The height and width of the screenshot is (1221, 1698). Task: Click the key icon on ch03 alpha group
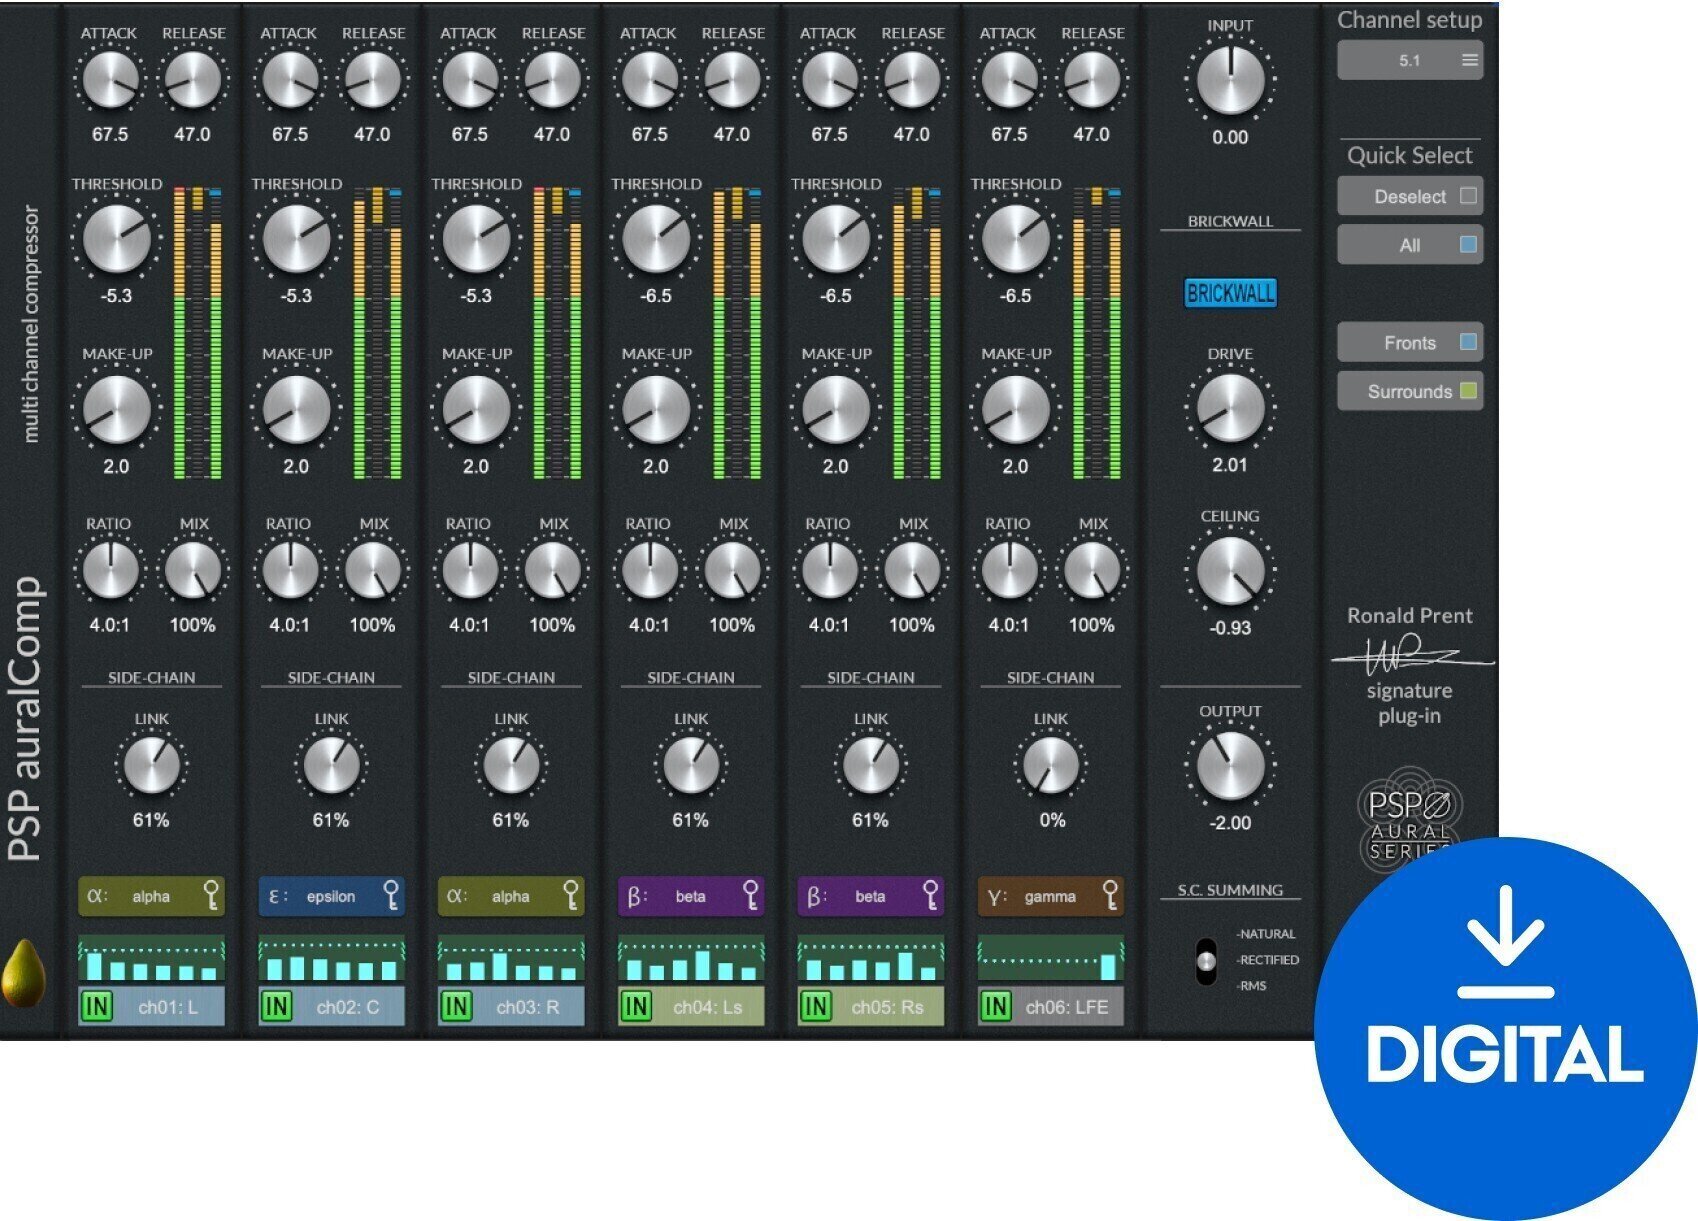tap(571, 896)
